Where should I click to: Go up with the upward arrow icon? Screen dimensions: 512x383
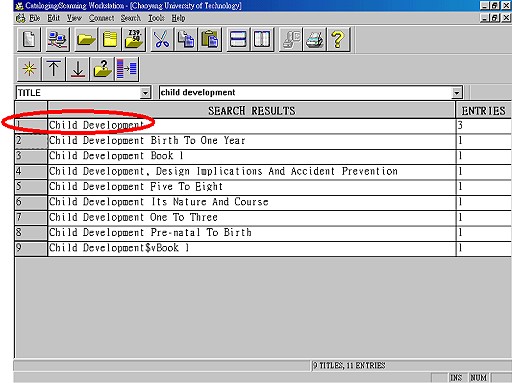[53, 69]
